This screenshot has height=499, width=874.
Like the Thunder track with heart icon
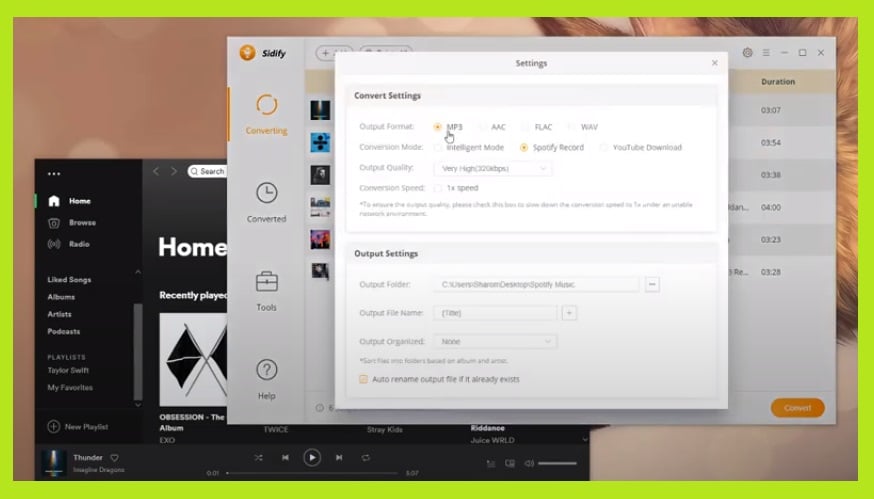(x=114, y=458)
